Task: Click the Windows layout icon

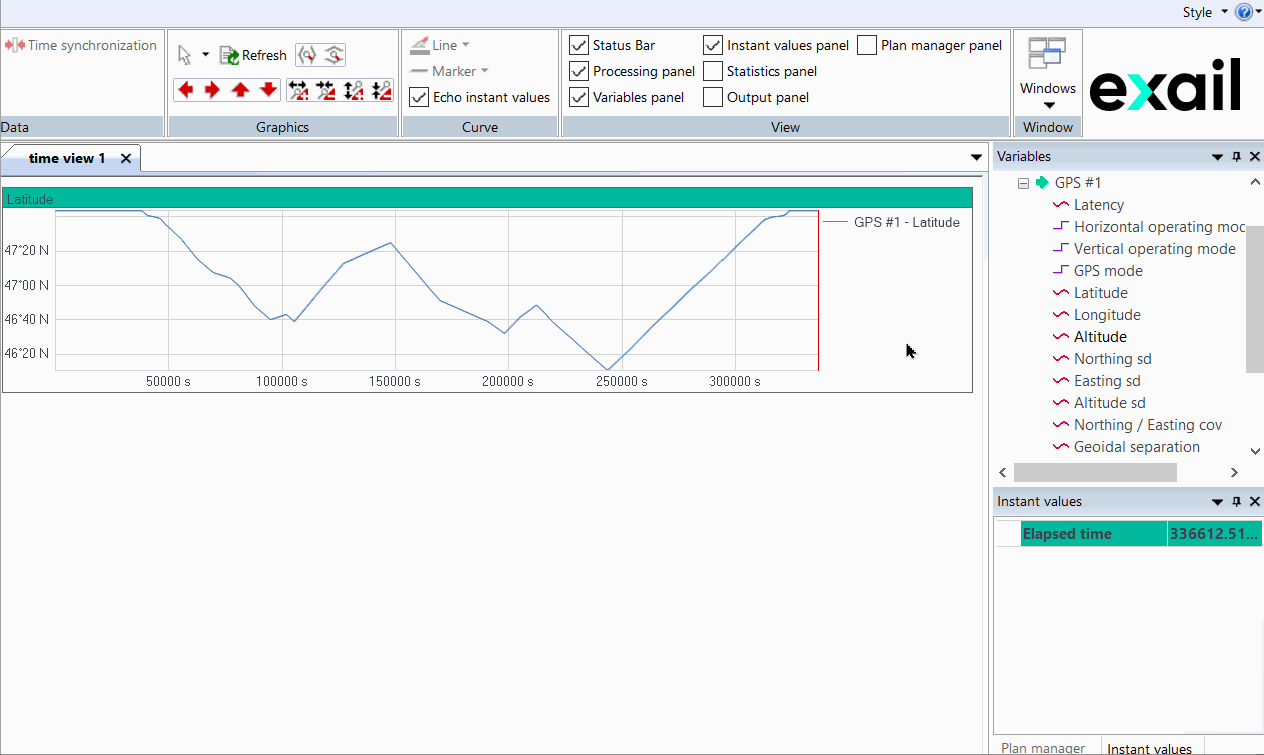Action: 1047,53
